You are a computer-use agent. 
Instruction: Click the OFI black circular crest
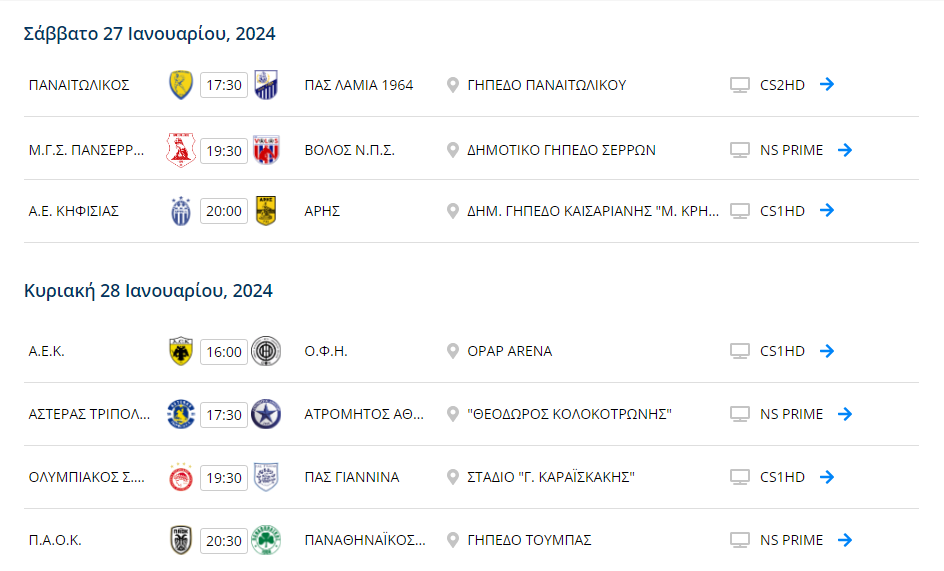tap(266, 351)
